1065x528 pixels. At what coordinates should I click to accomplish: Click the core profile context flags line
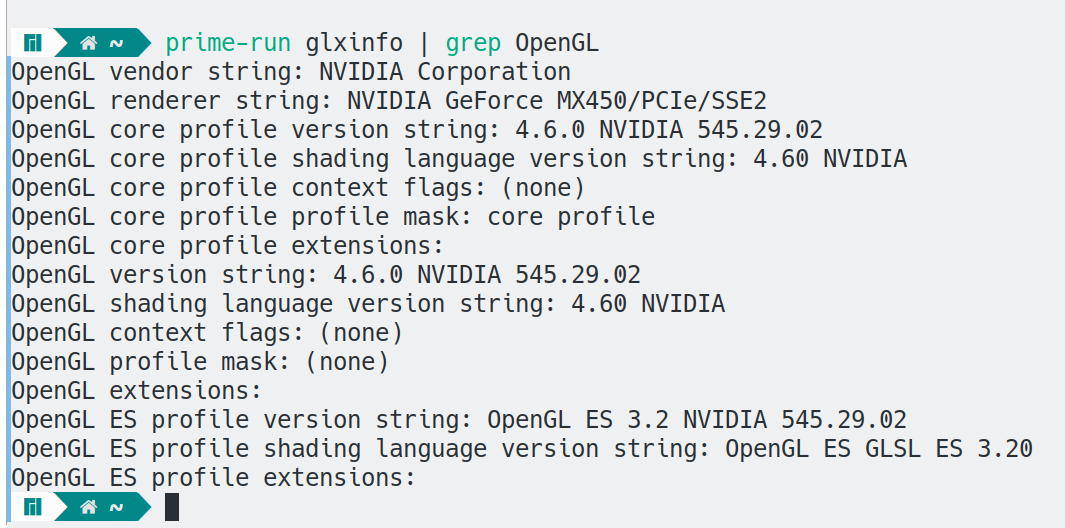[x=297, y=188]
